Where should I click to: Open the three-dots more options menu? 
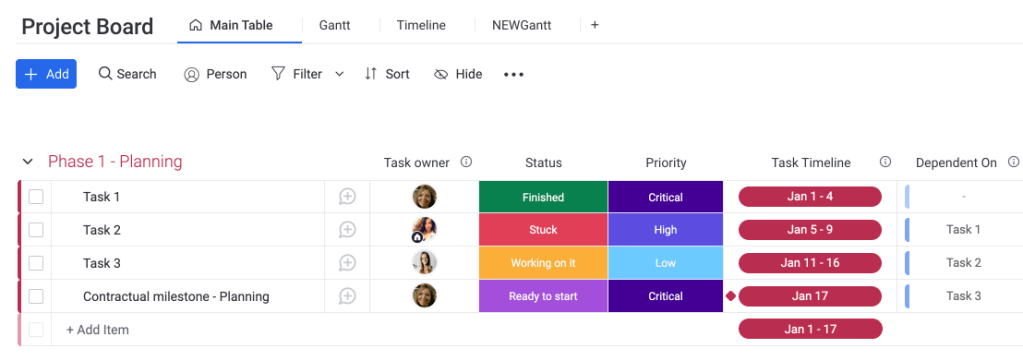tap(513, 74)
